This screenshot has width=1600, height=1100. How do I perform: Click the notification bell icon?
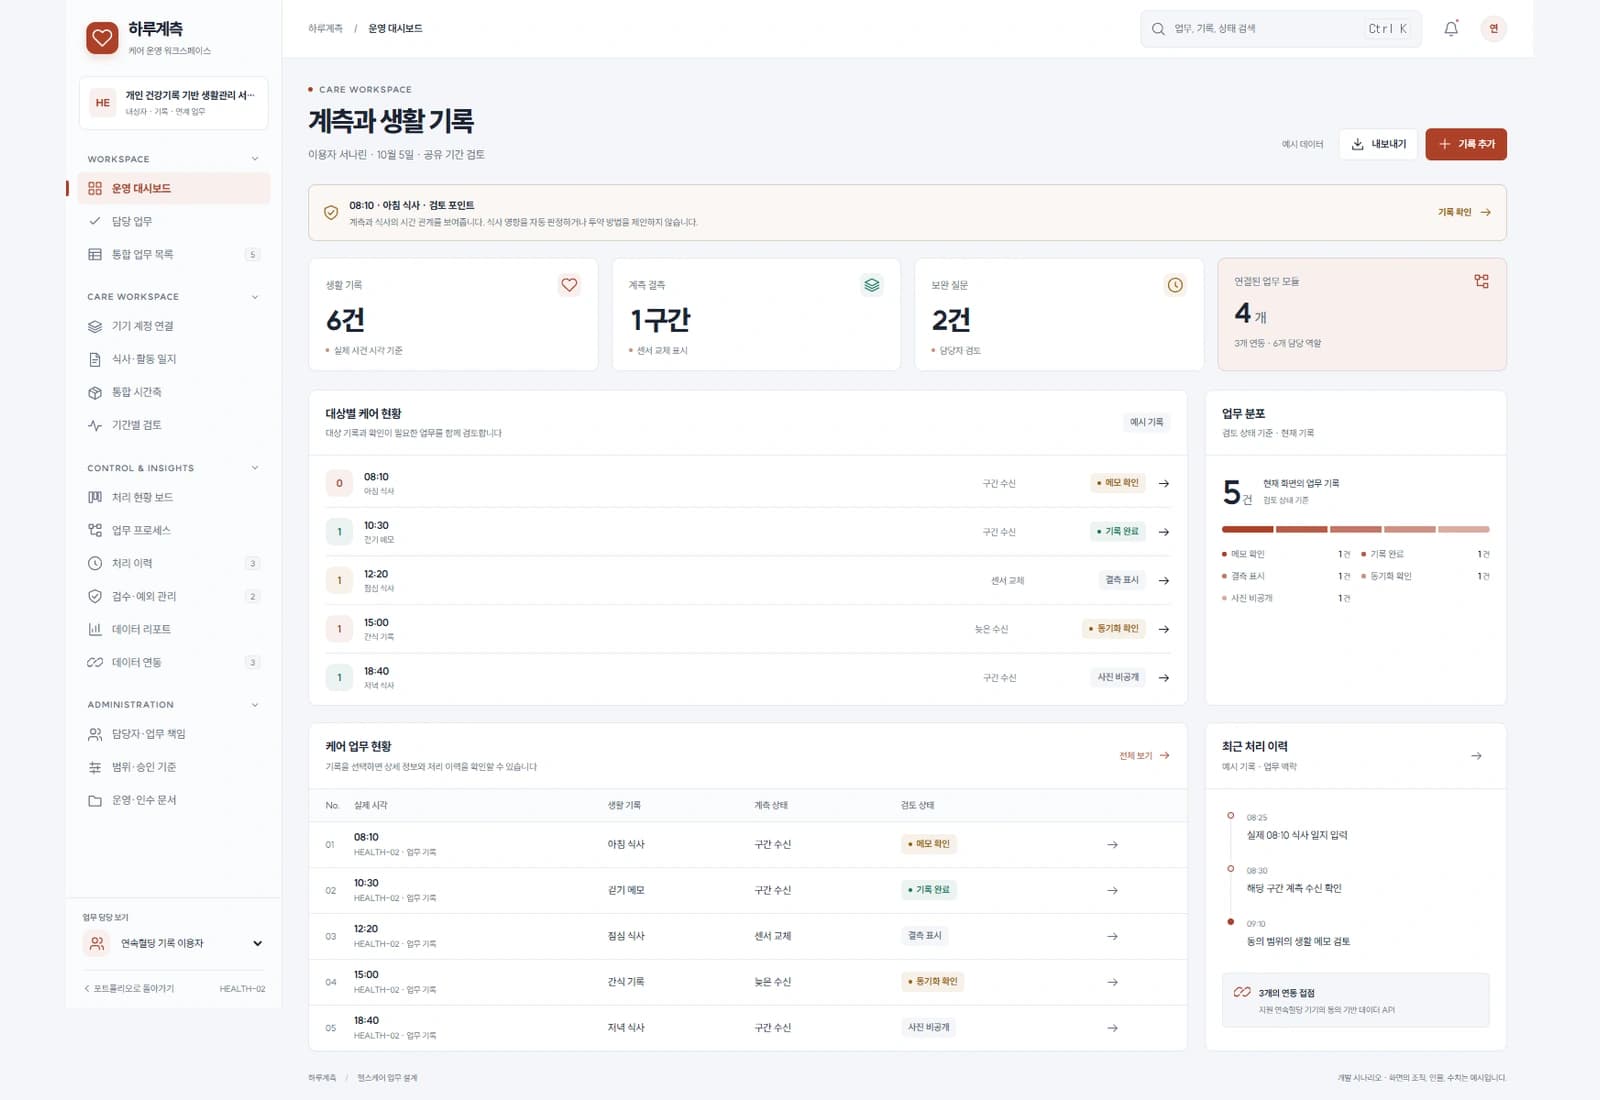1451,29
